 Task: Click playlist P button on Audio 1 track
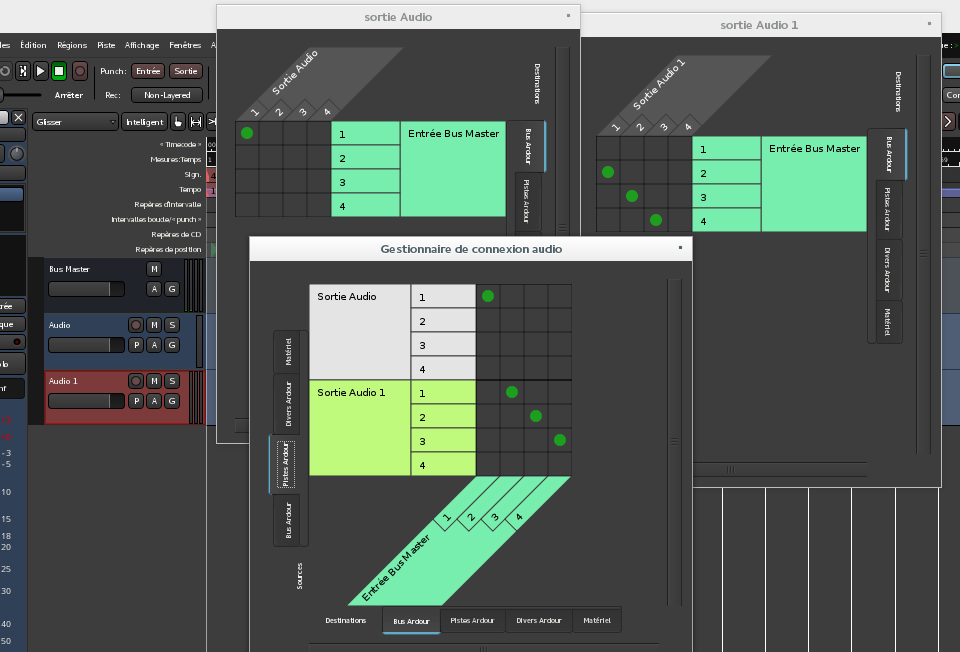point(136,401)
